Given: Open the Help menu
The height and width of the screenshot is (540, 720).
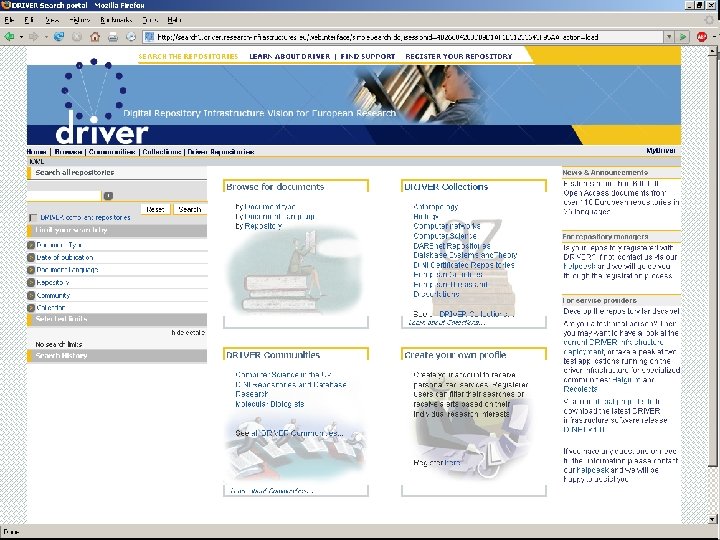Looking at the screenshot, I should 174,20.
